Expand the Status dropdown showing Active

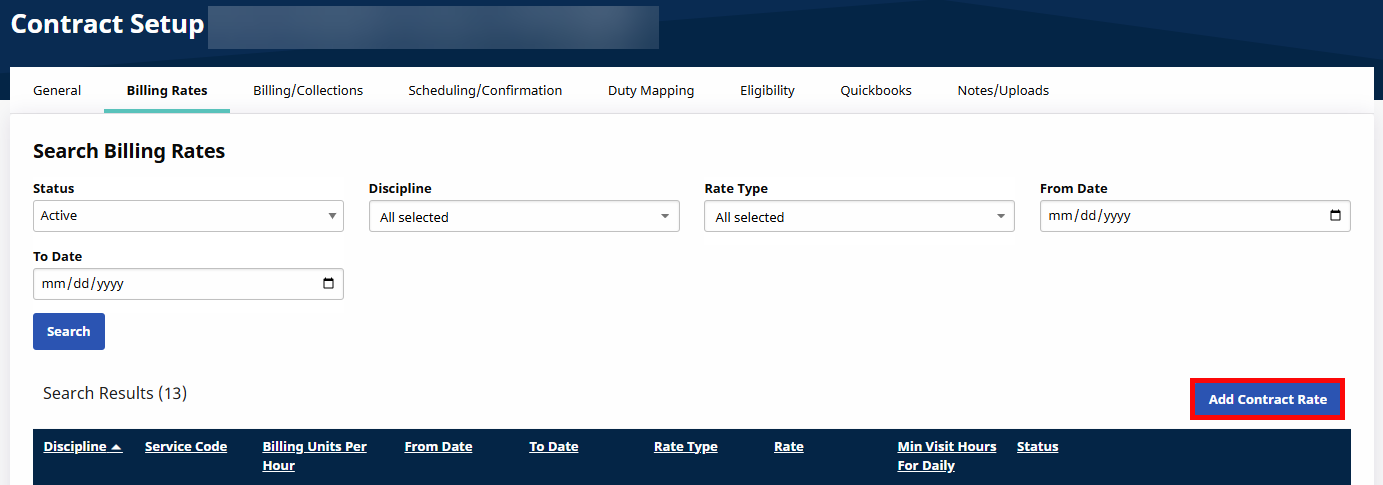point(188,216)
